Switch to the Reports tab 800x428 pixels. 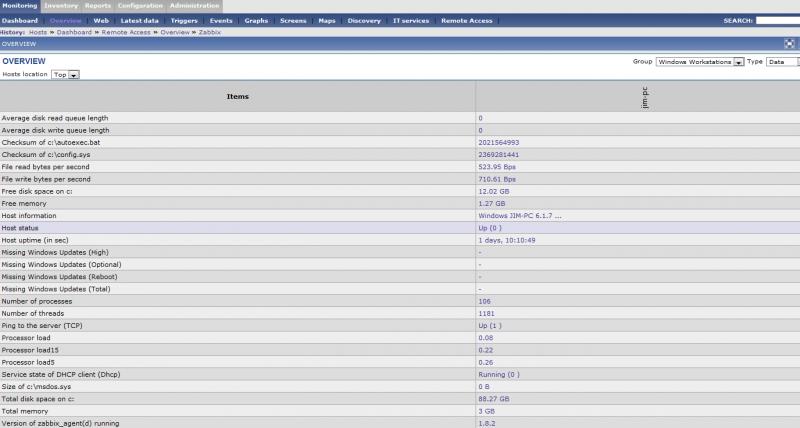[x=97, y=6]
